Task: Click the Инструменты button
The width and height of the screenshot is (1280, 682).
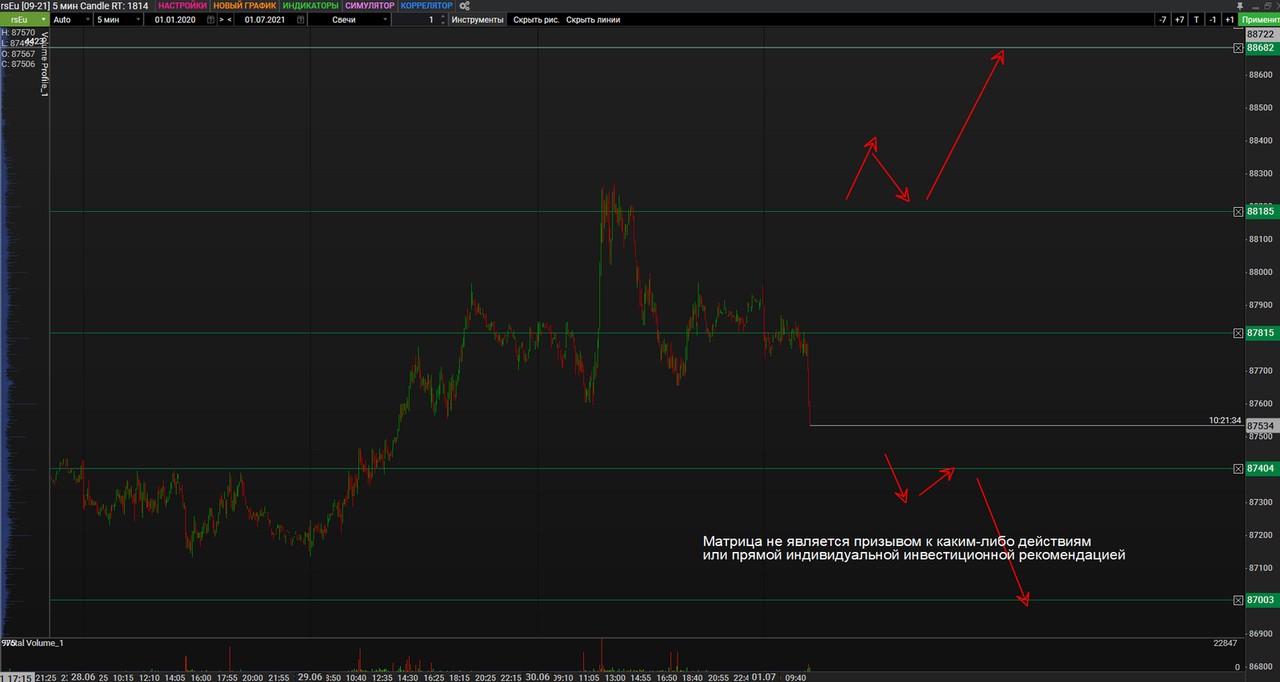Action: 478,19
